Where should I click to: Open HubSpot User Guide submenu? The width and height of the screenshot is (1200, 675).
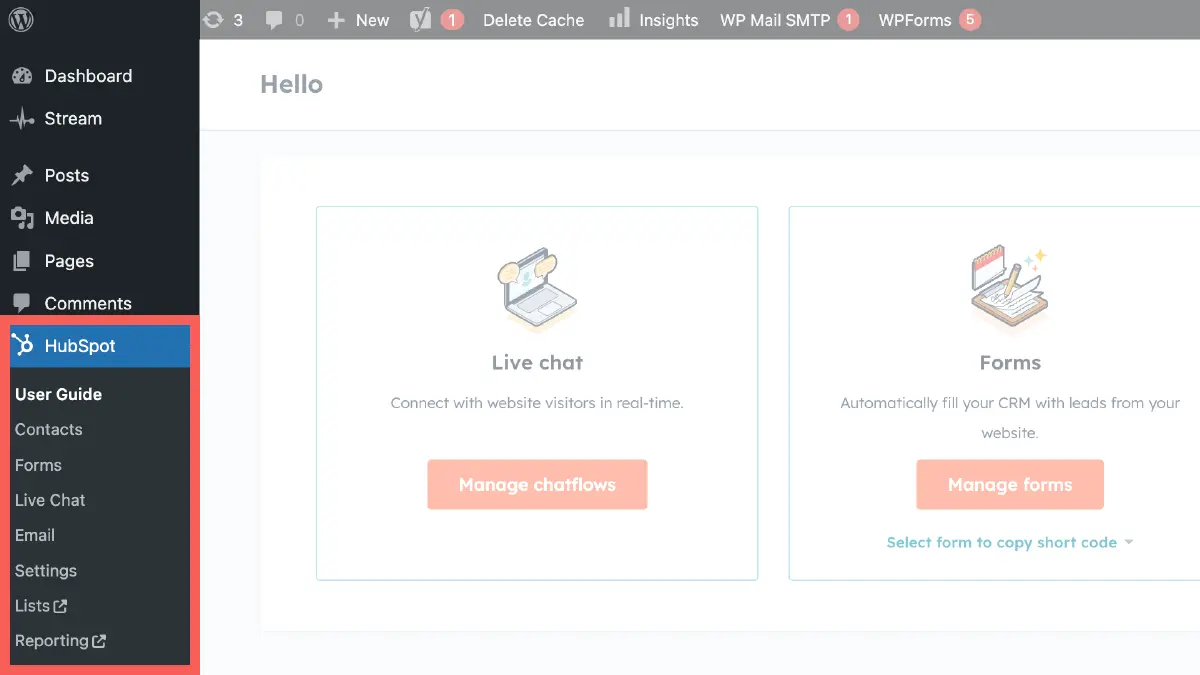pyautogui.click(x=58, y=394)
